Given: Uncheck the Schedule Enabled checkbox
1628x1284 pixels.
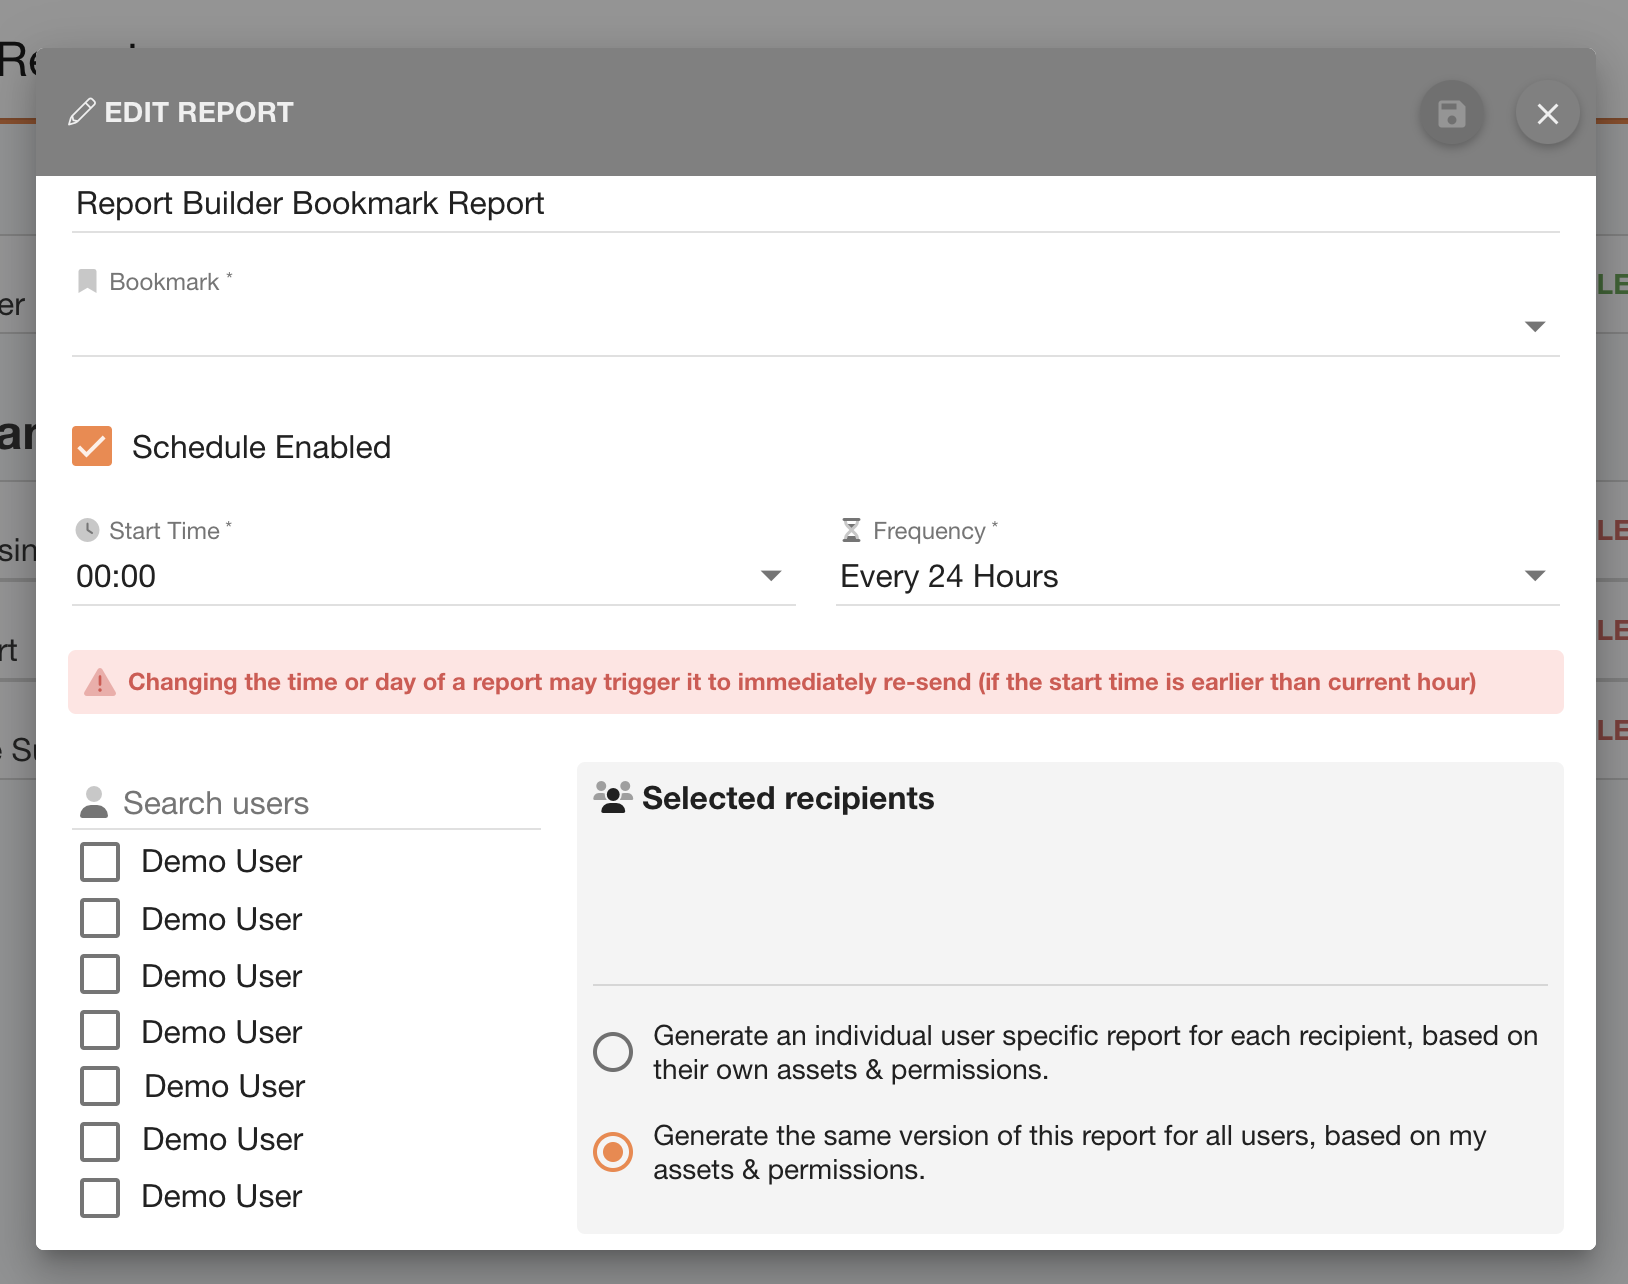Looking at the screenshot, I should pos(92,447).
